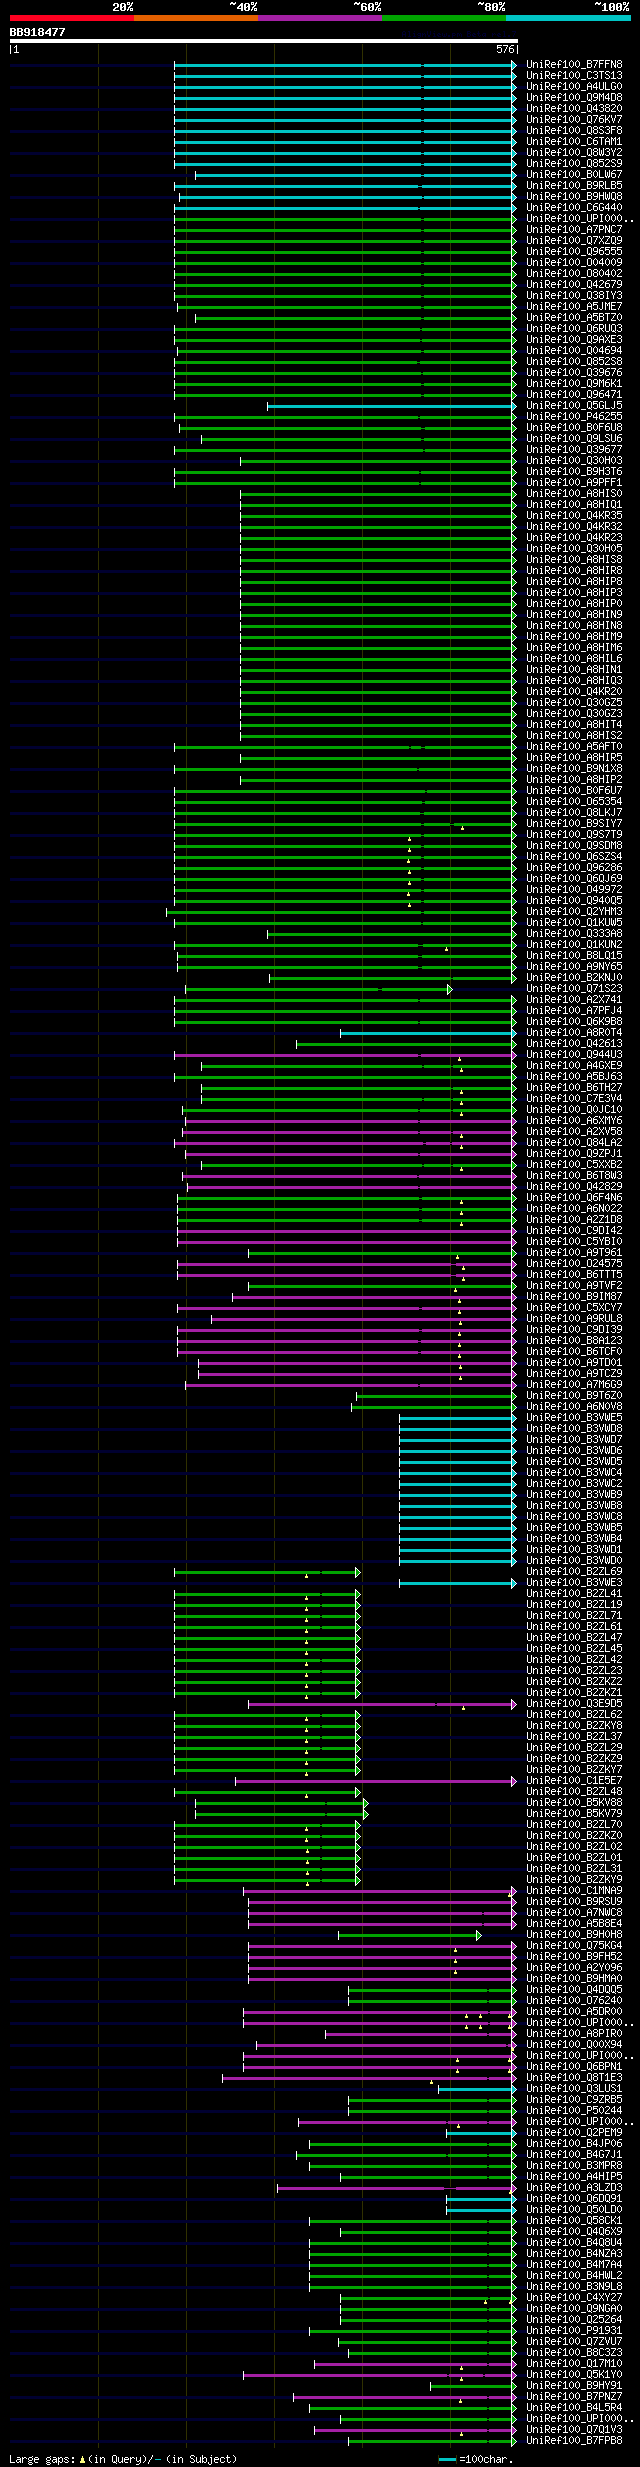Select the query name BB918477
The height and width of the screenshot is (2467, 640).
coord(38,32)
